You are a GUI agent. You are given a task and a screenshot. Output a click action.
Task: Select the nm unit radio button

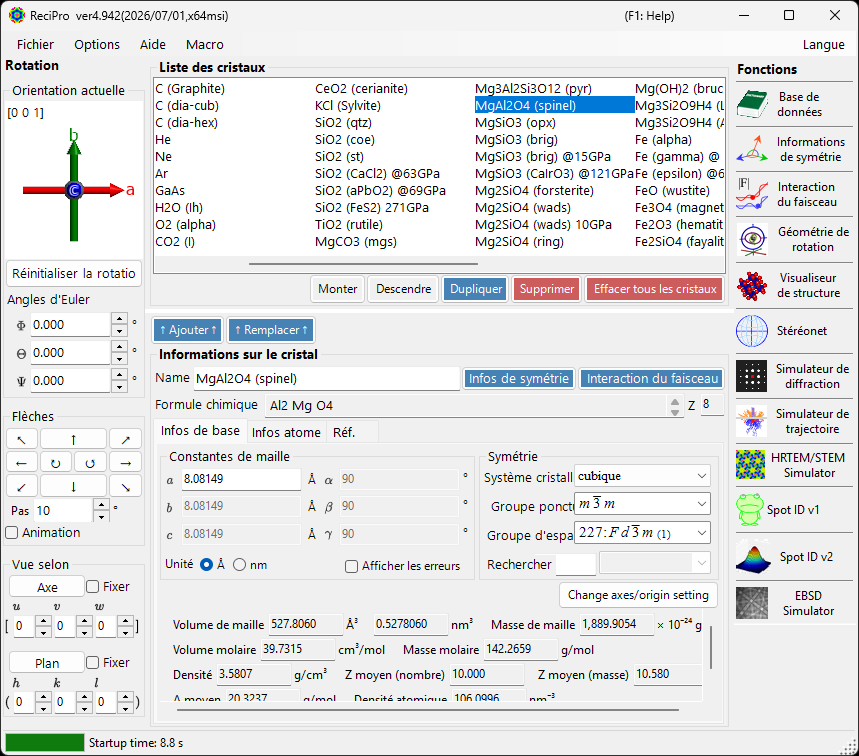coord(239,565)
